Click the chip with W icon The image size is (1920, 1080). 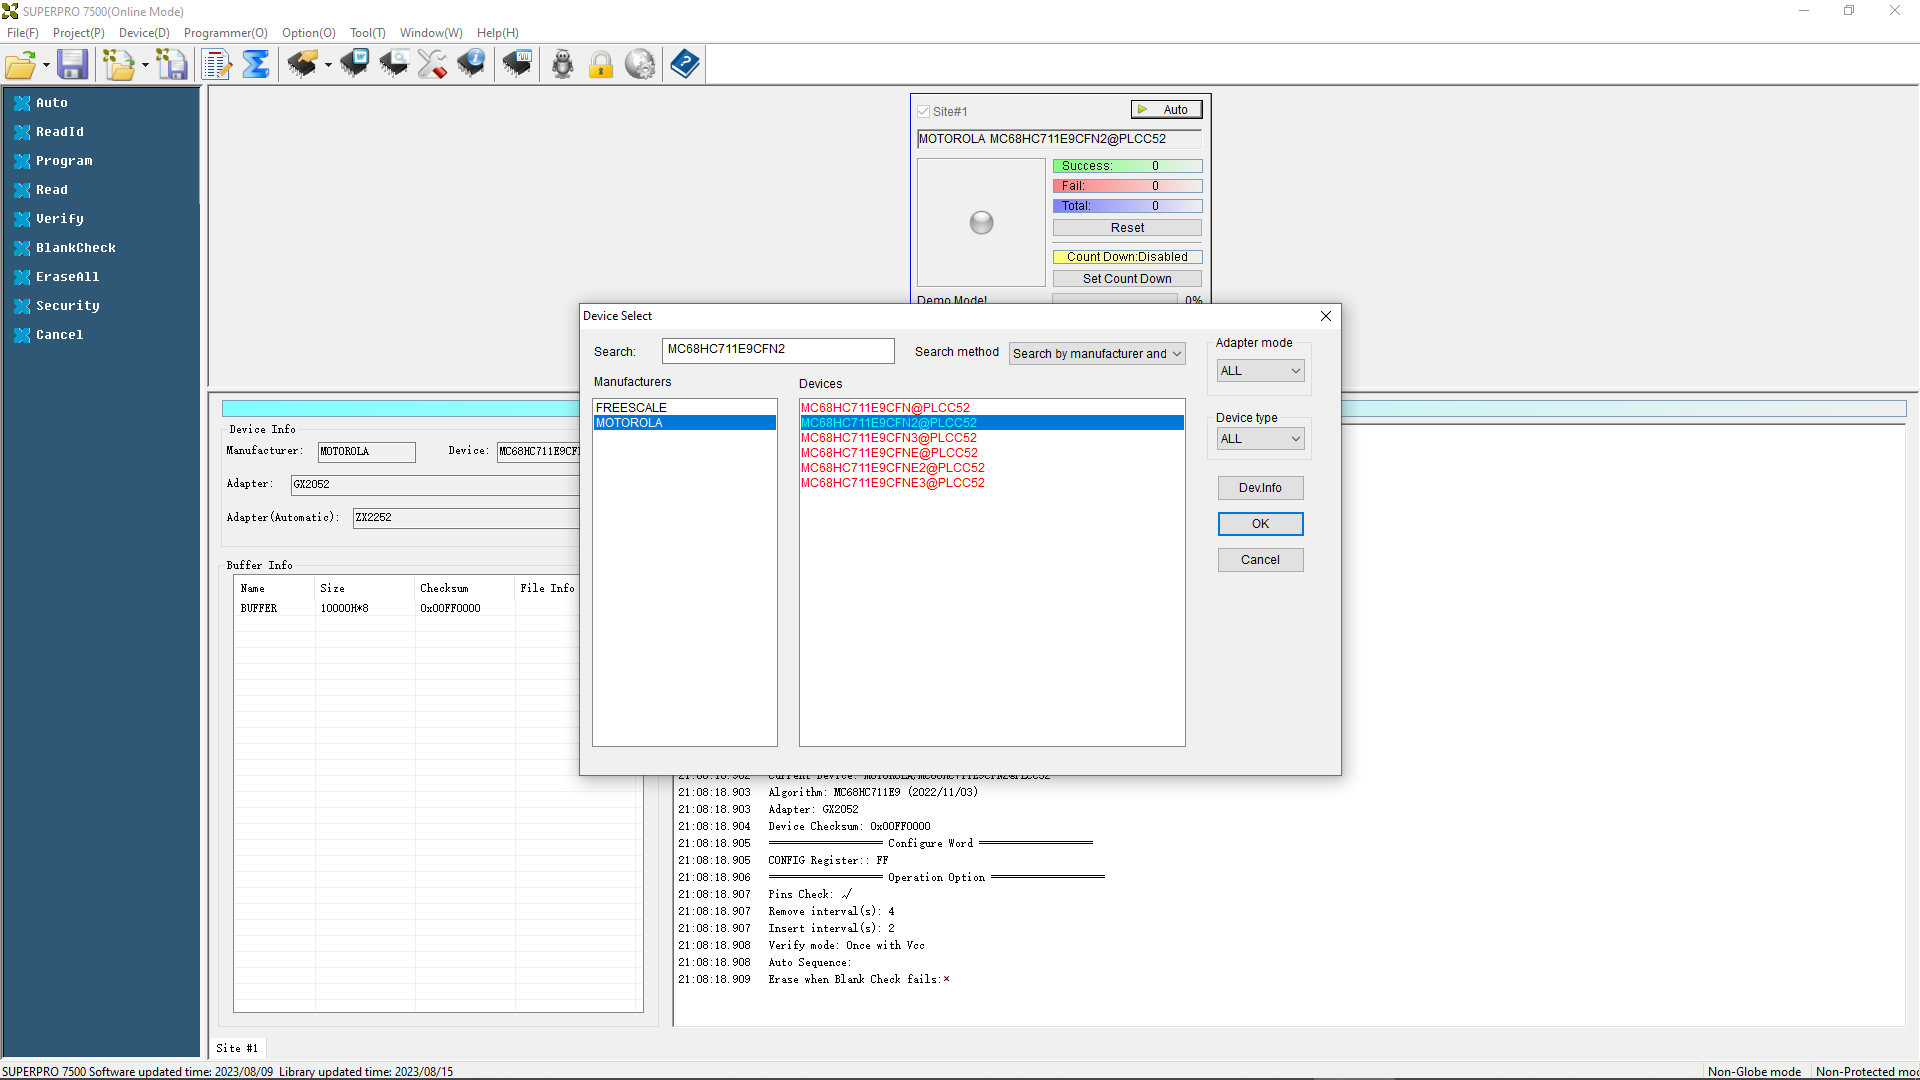(x=354, y=65)
